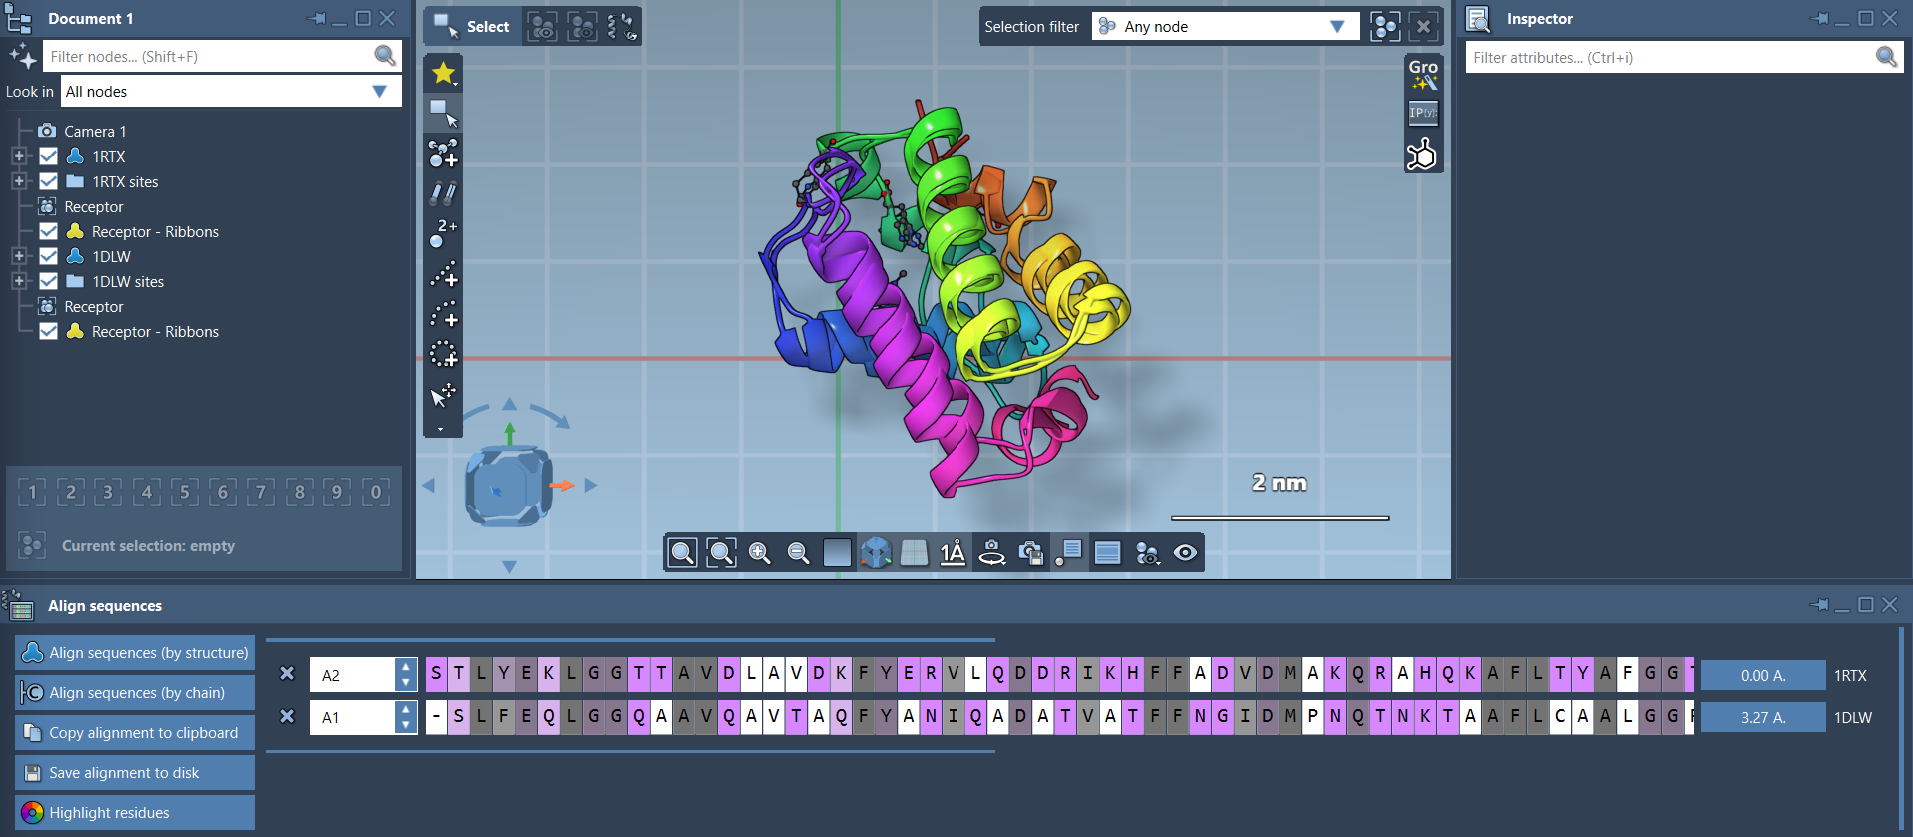Click the zoom out magnifier icon
The image size is (1913, 837).
pyautogui.click(x=798, y=553)
